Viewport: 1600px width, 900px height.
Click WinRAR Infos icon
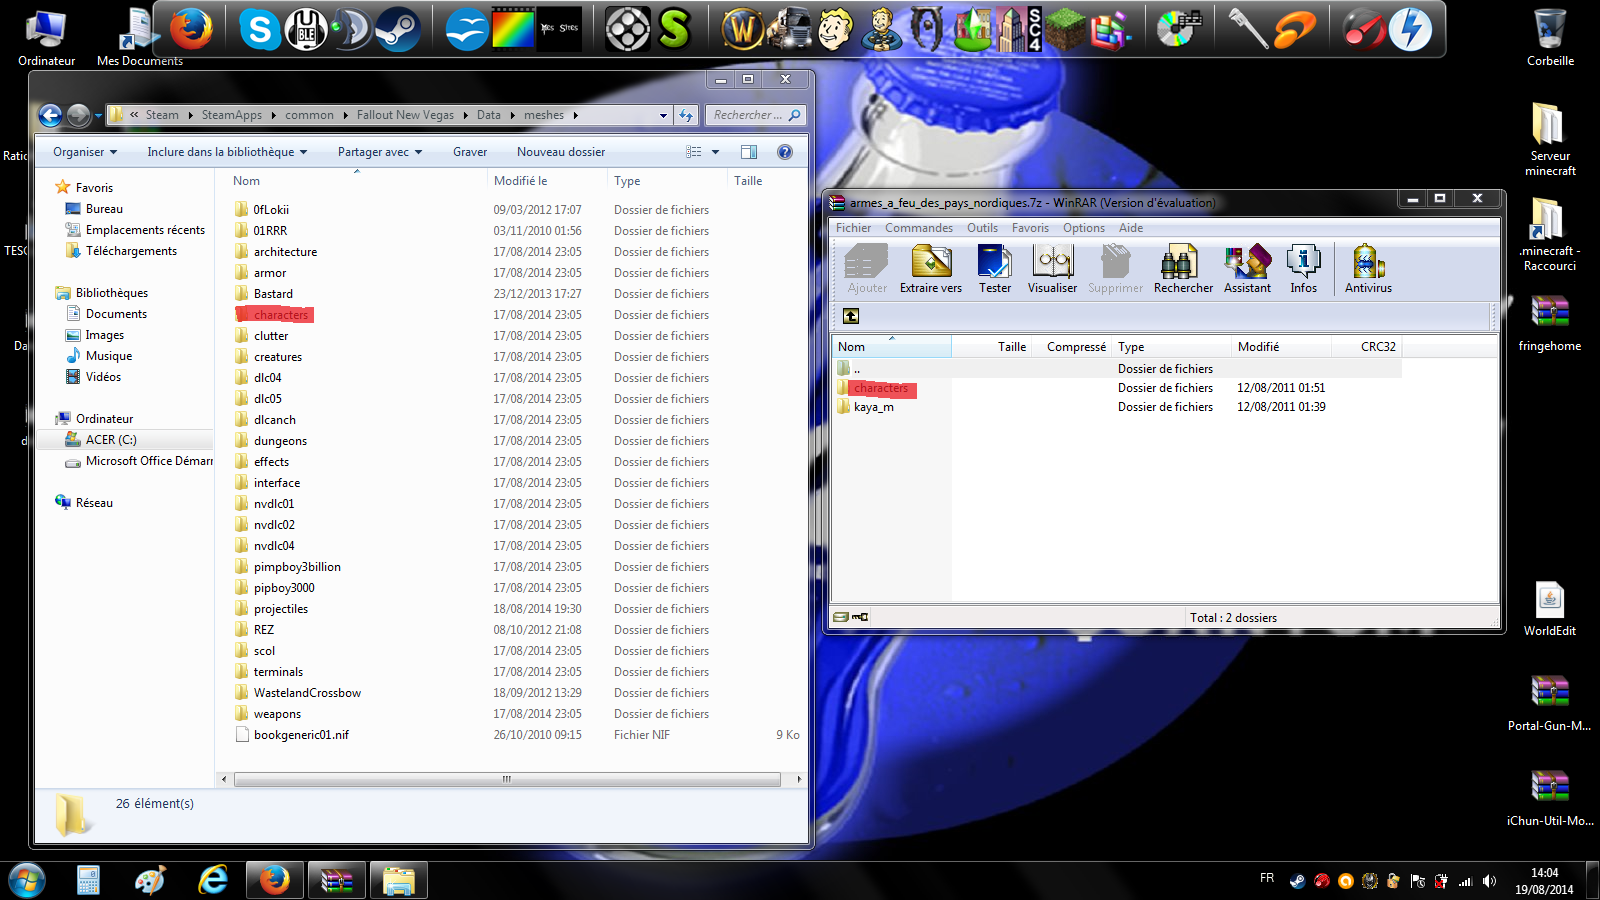1303,269
